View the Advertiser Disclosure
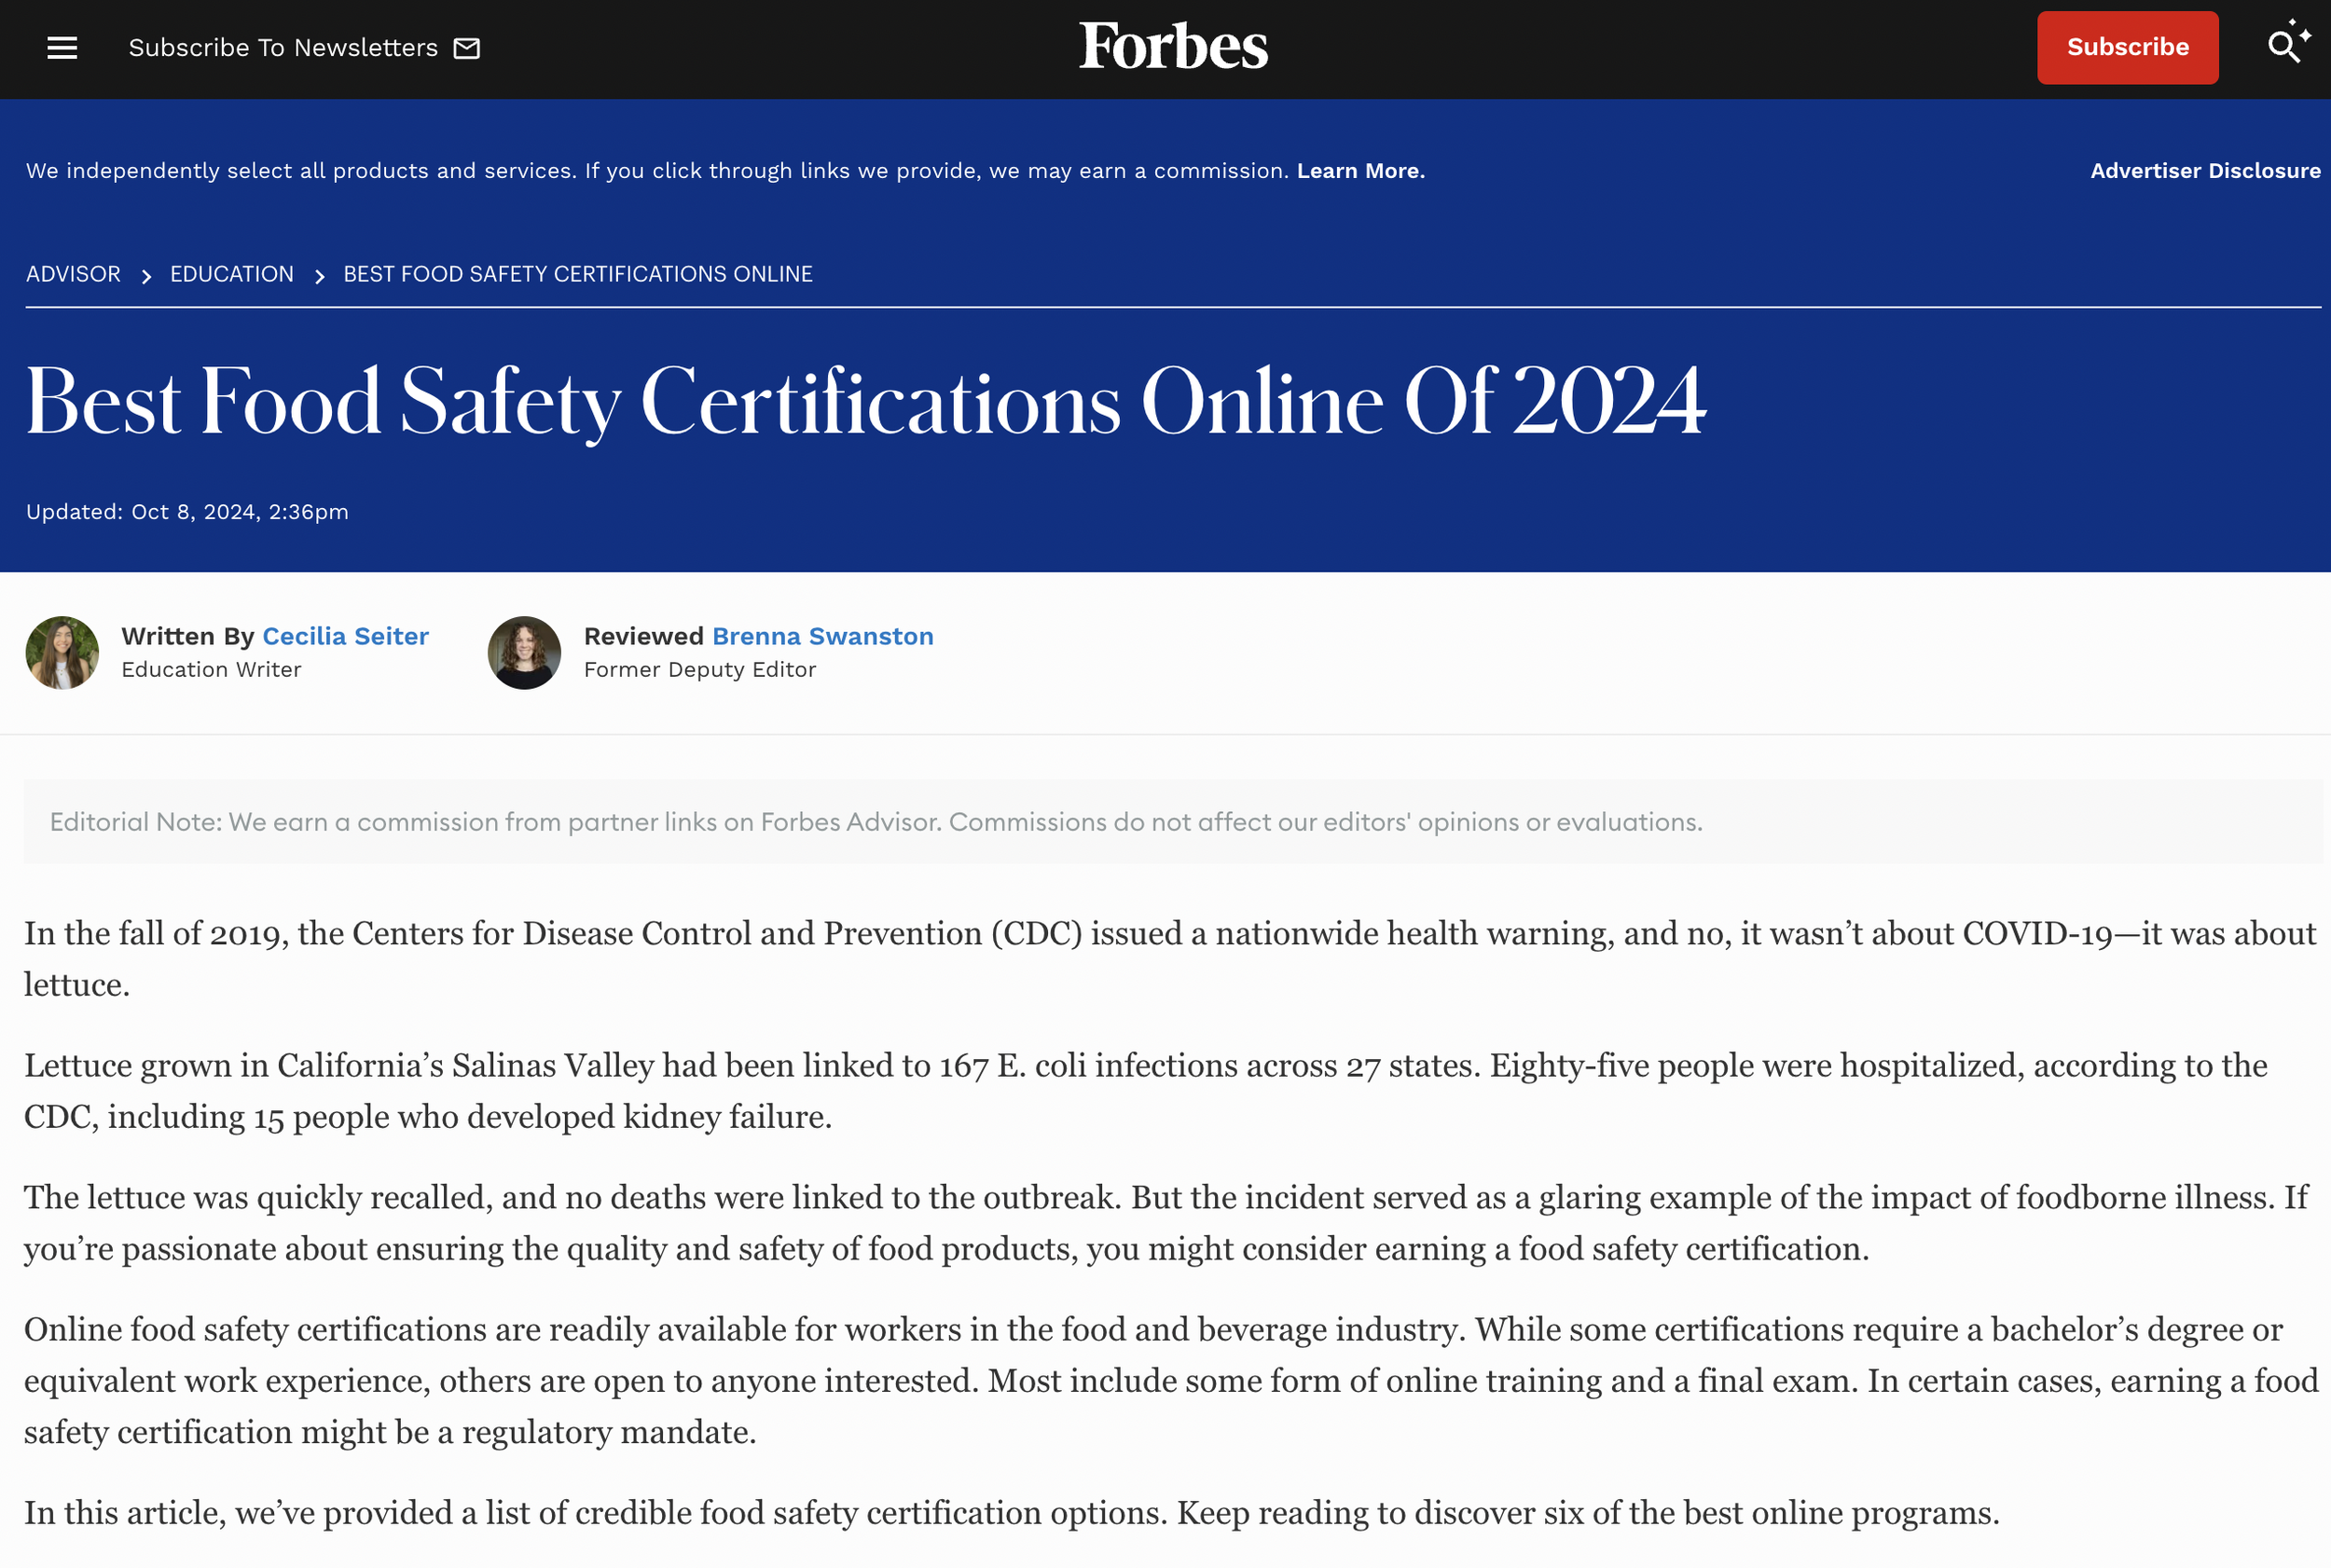Viewport: 2331px width, 1568px height. pyautogui.click(x=2204, y=170)
